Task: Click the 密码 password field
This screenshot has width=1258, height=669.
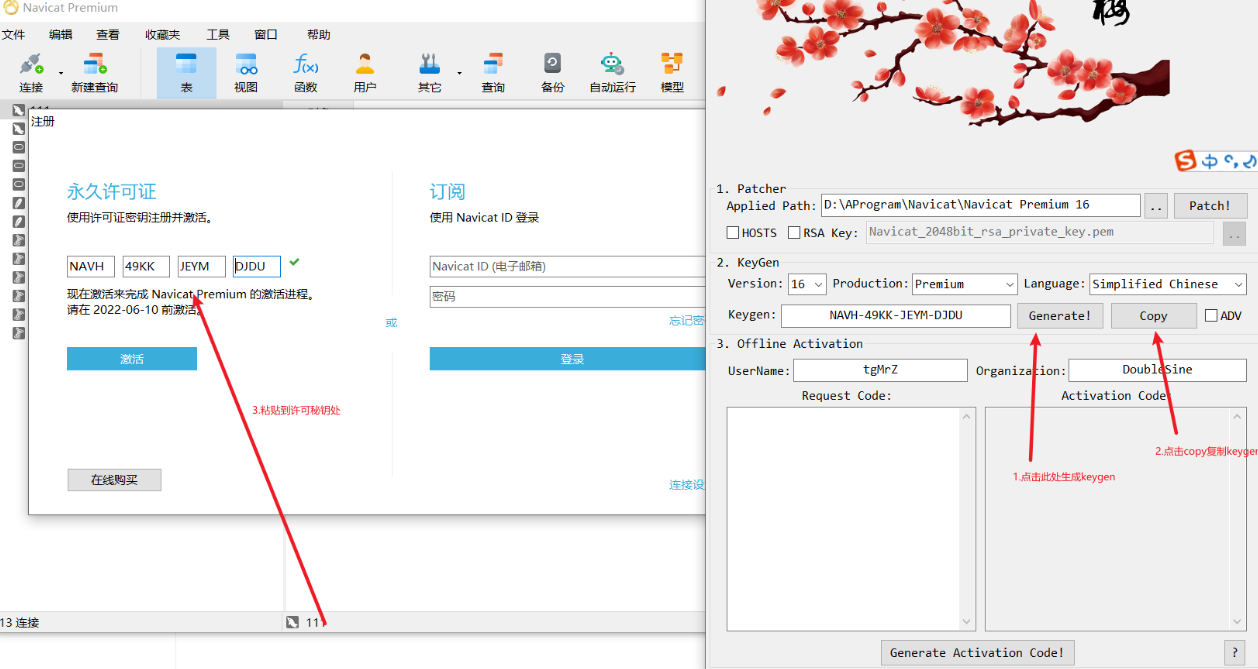Action: pos(568,297)
